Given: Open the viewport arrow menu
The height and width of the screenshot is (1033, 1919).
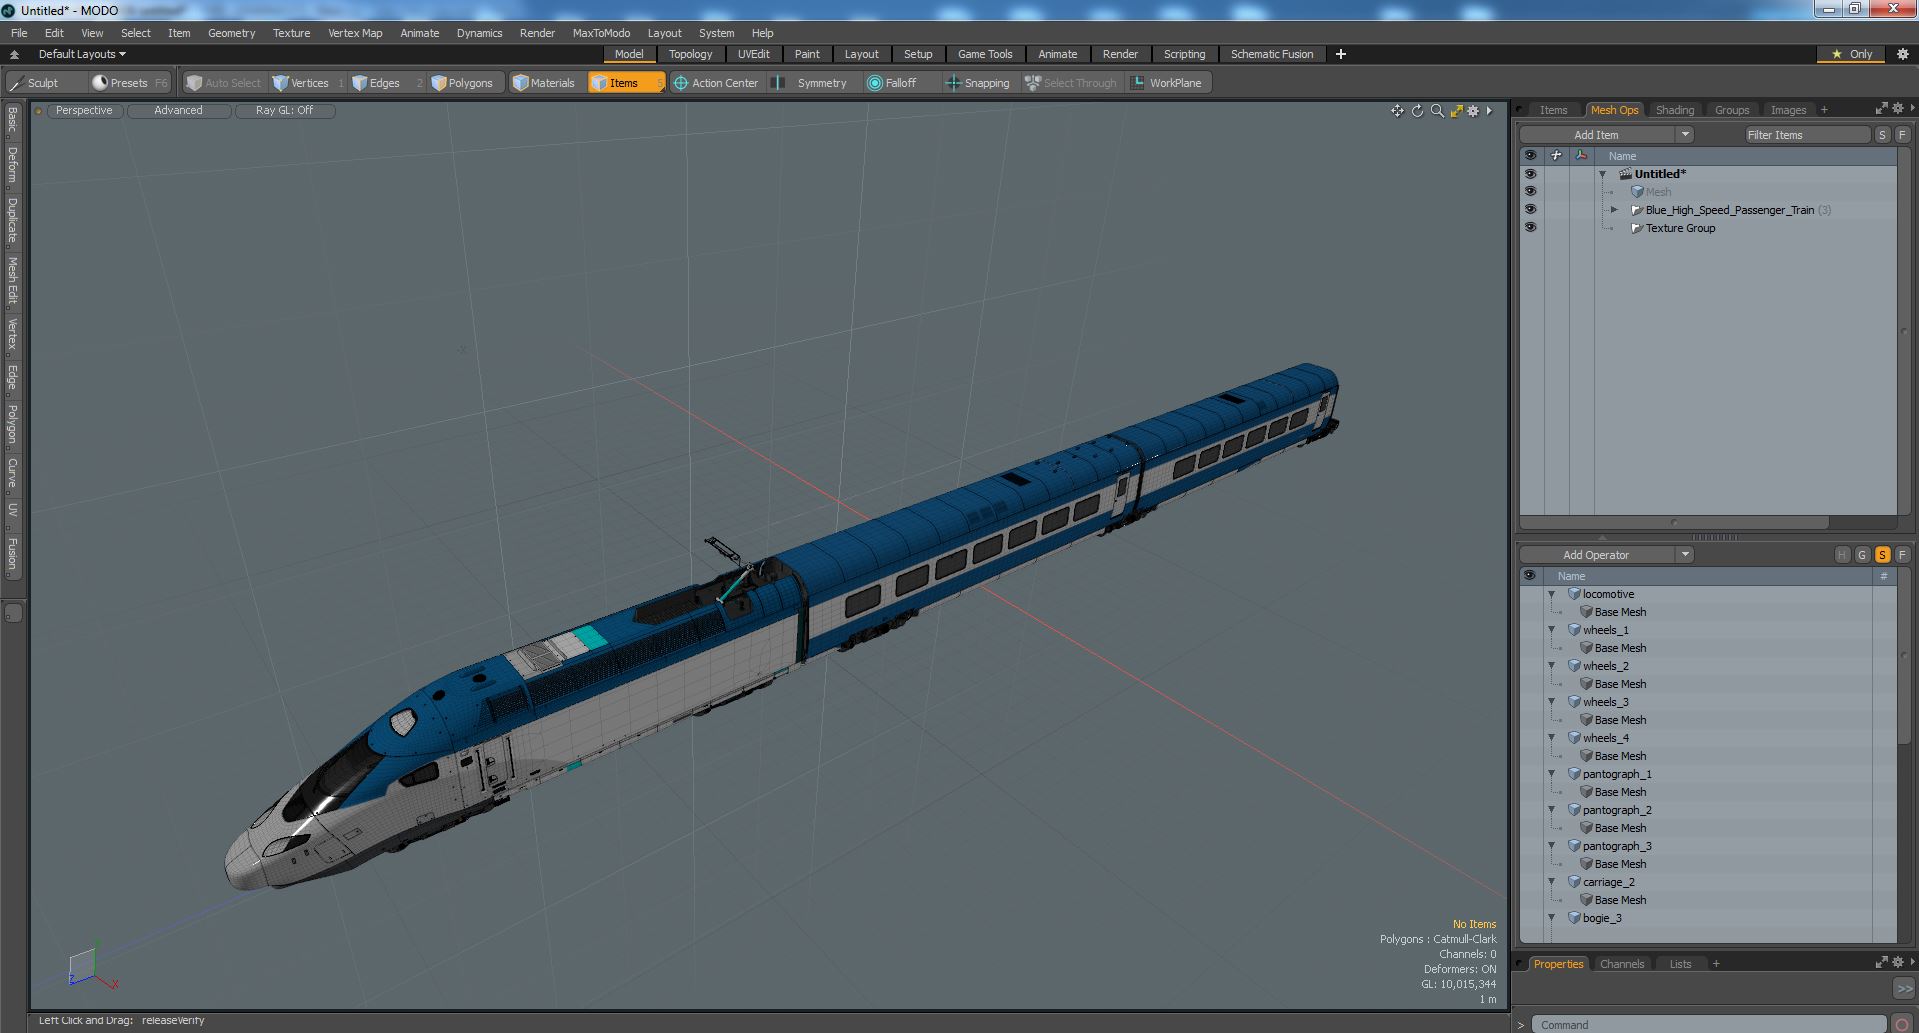Looking at the screenshot, I should click(1489, 111).
